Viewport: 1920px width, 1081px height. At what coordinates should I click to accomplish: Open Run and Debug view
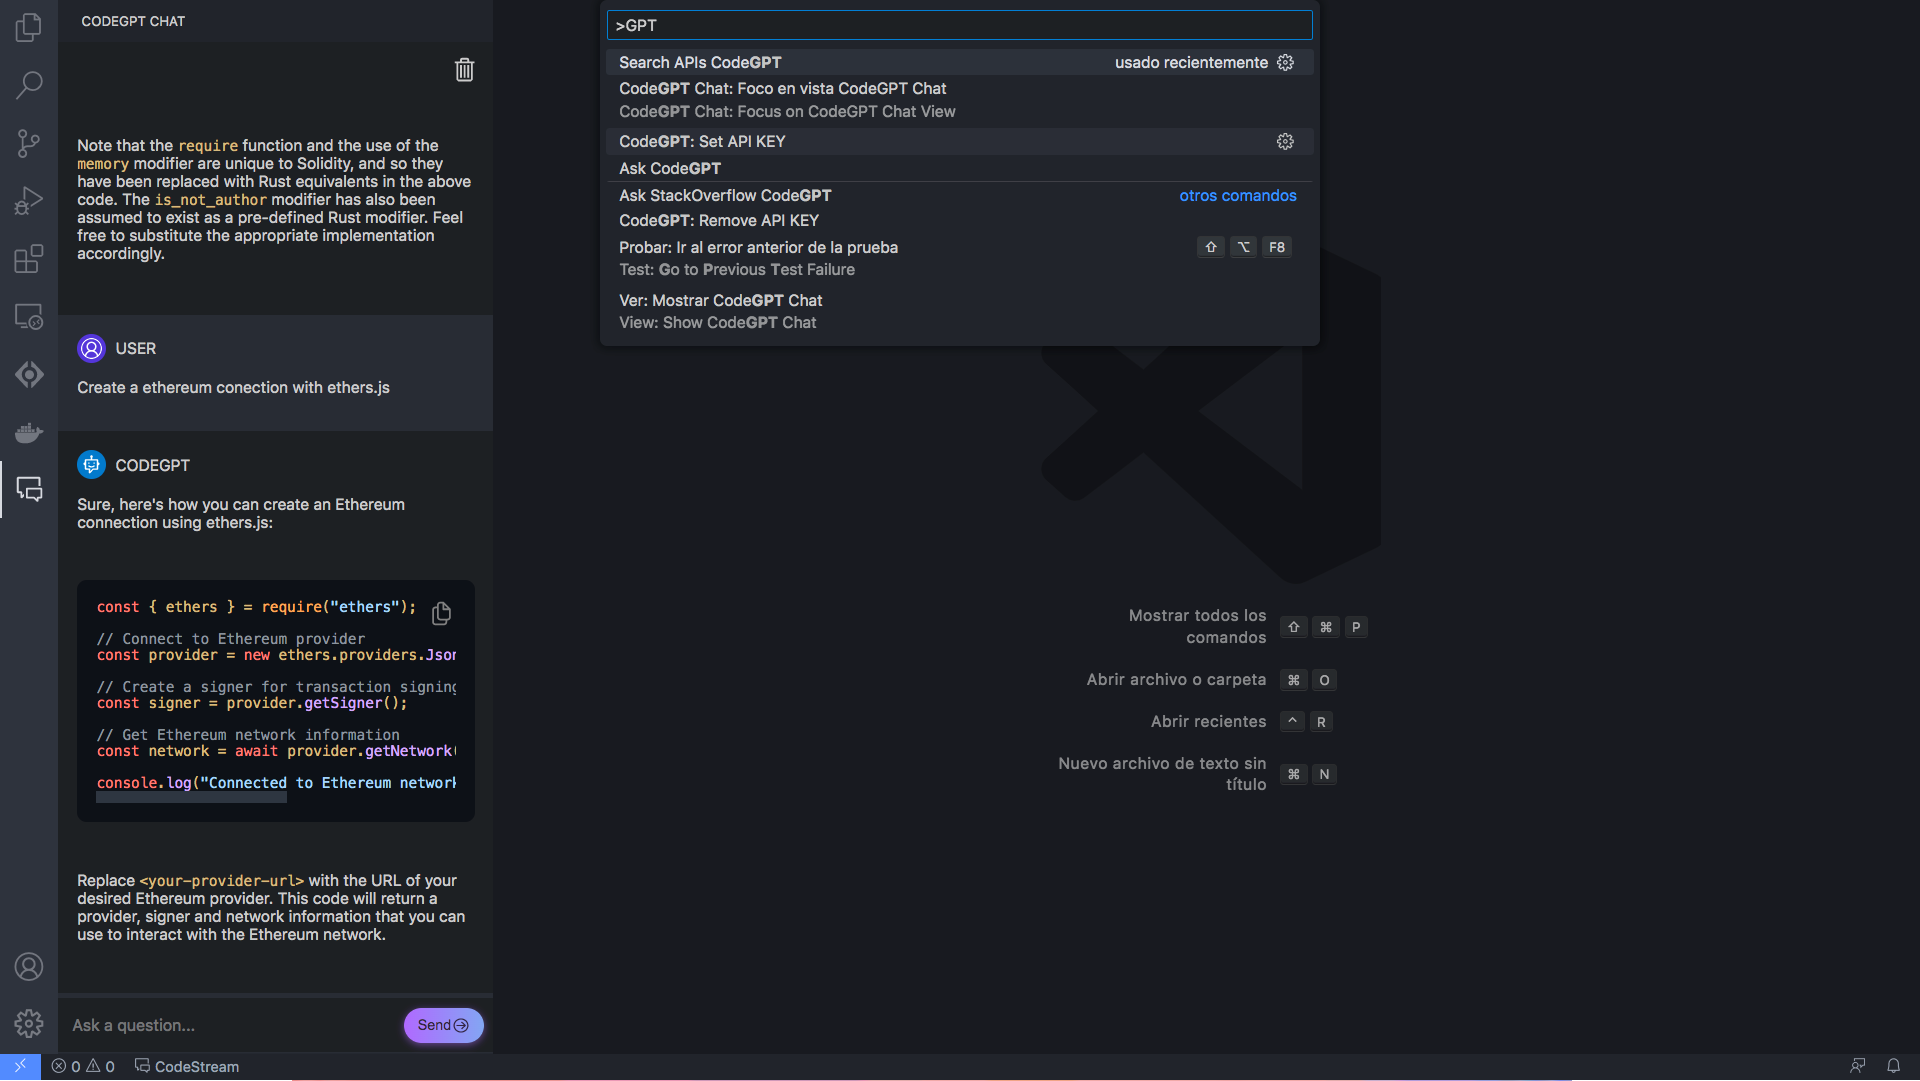[29, 201]
